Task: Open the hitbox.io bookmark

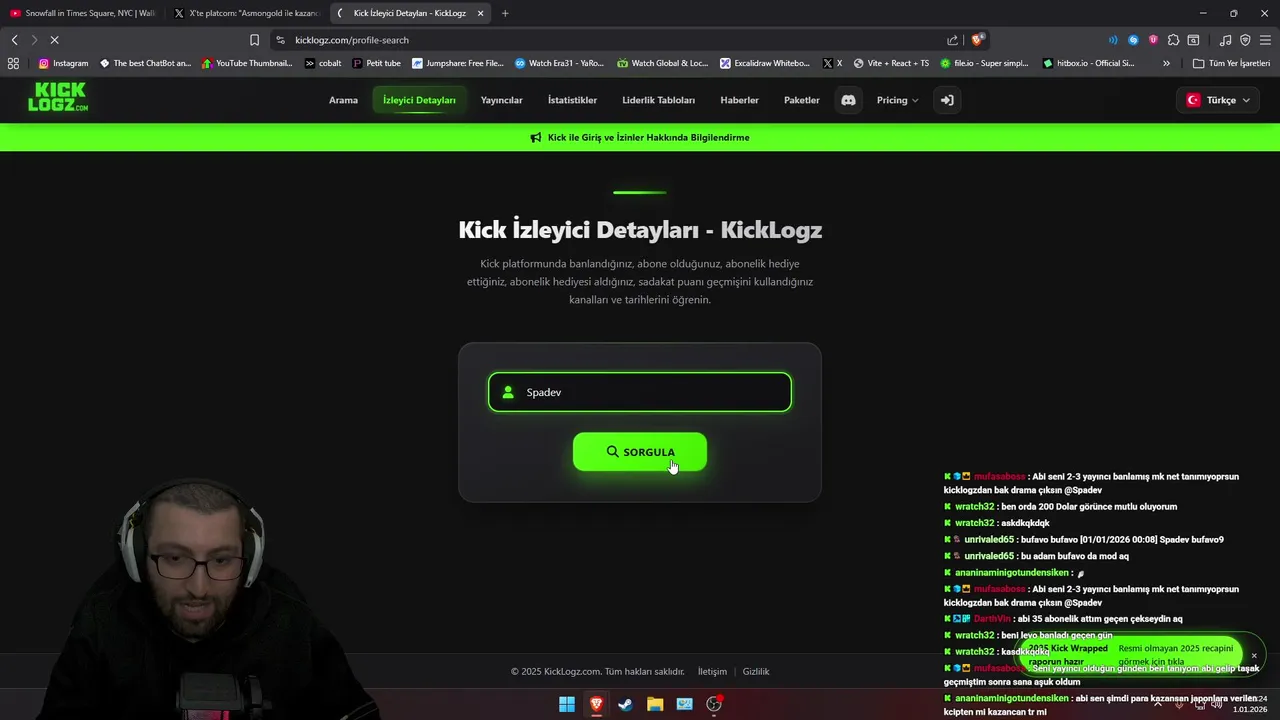Action: click(x=1088, y=63)
